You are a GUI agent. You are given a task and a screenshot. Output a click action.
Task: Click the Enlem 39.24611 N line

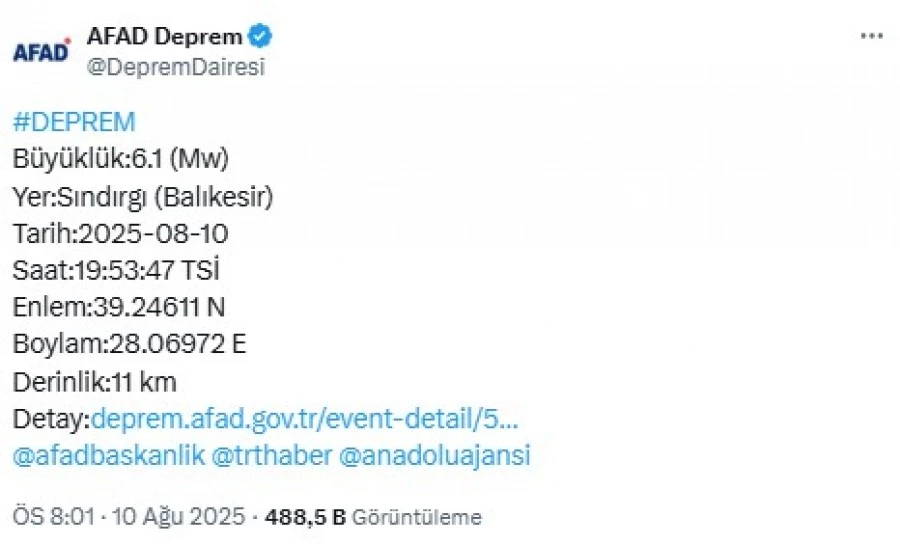[127, 308]
